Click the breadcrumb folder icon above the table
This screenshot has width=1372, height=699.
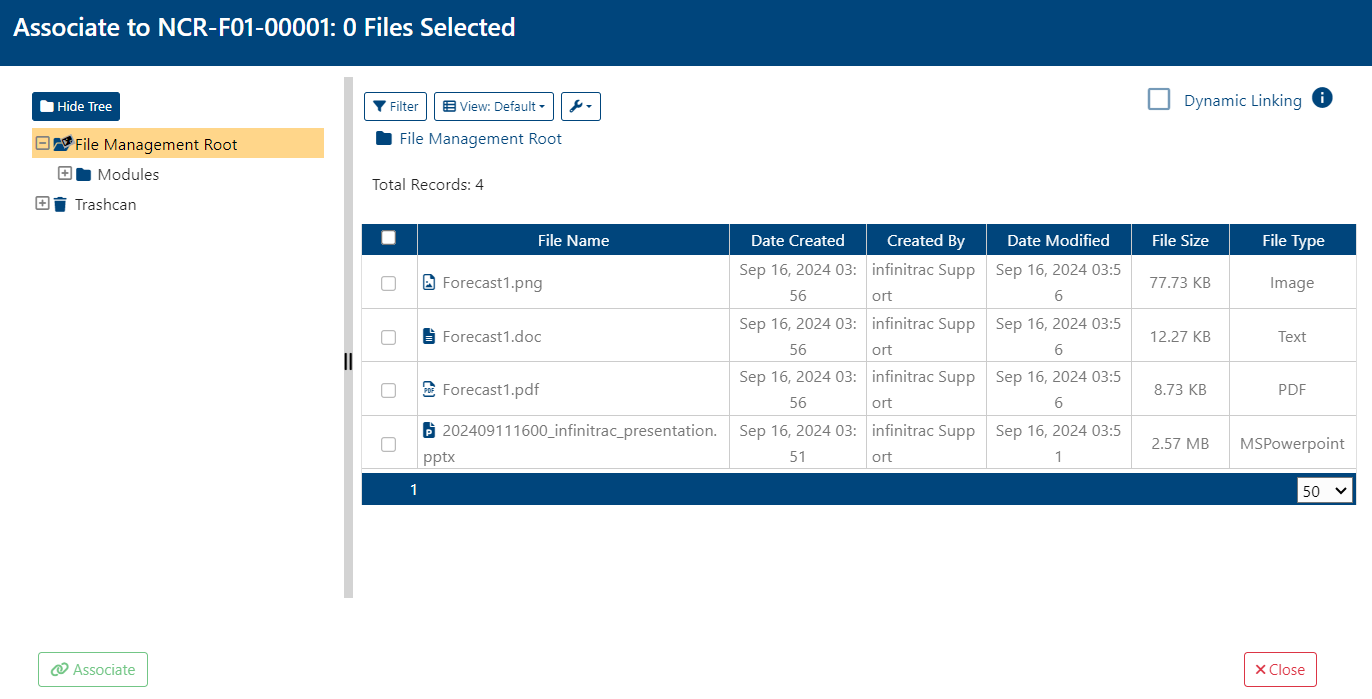pos(384,139)
